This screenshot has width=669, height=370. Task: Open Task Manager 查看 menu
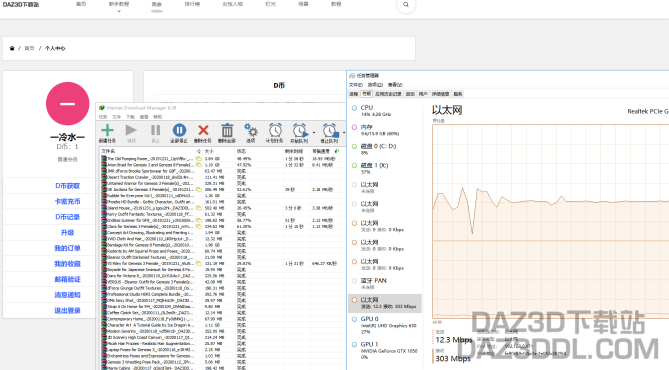[395, 85]
